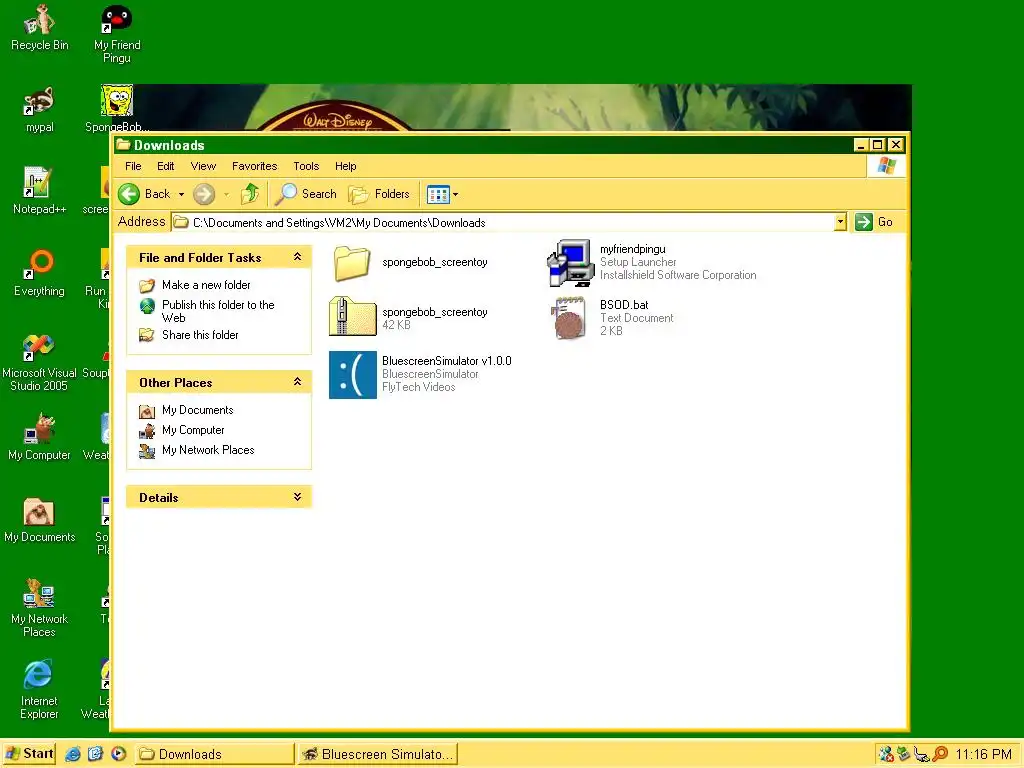Click Downloads taskbar button

pyautogui.click(x=214, y=754)
